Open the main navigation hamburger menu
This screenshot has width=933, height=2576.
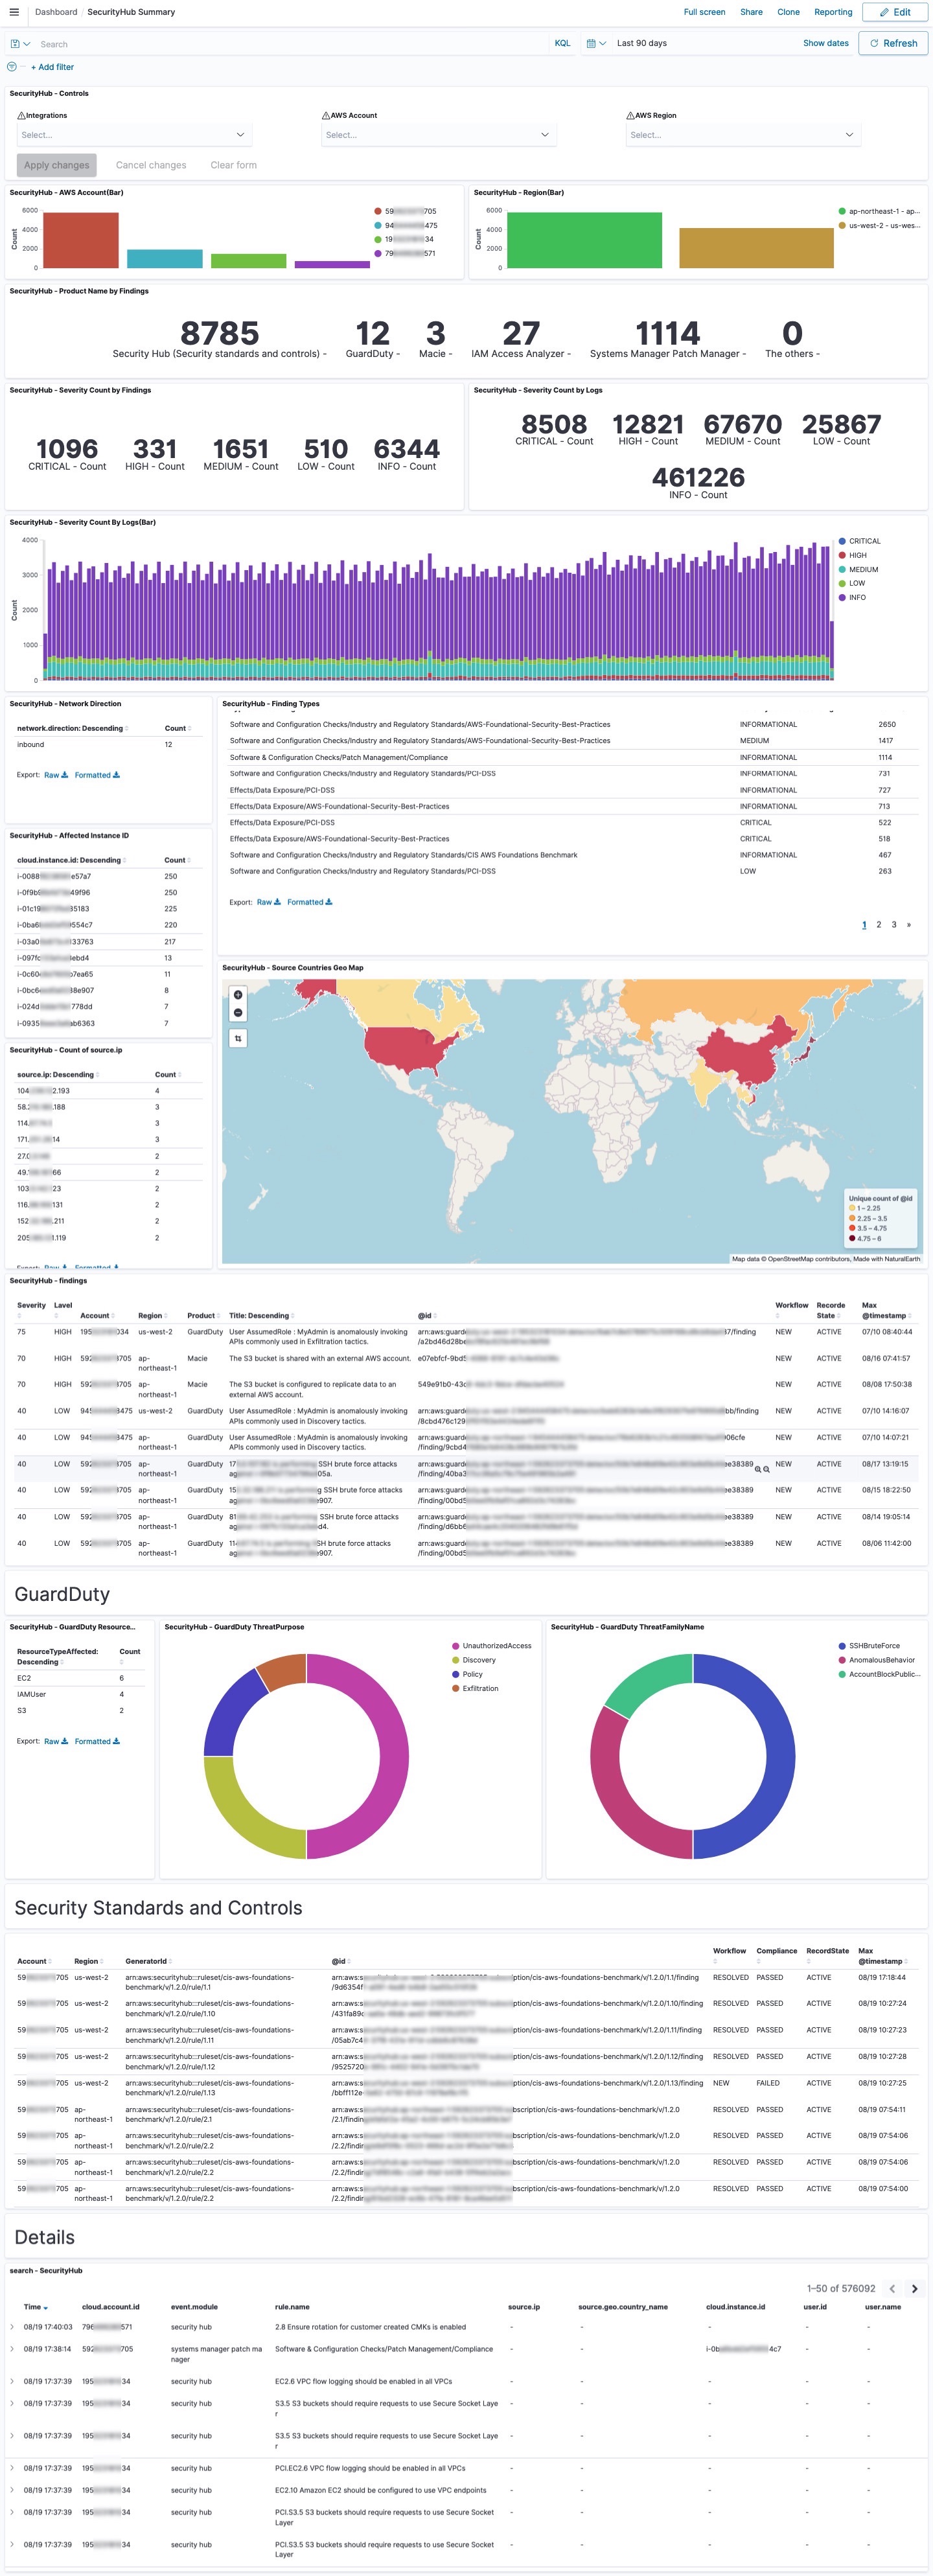click(13, 12)
